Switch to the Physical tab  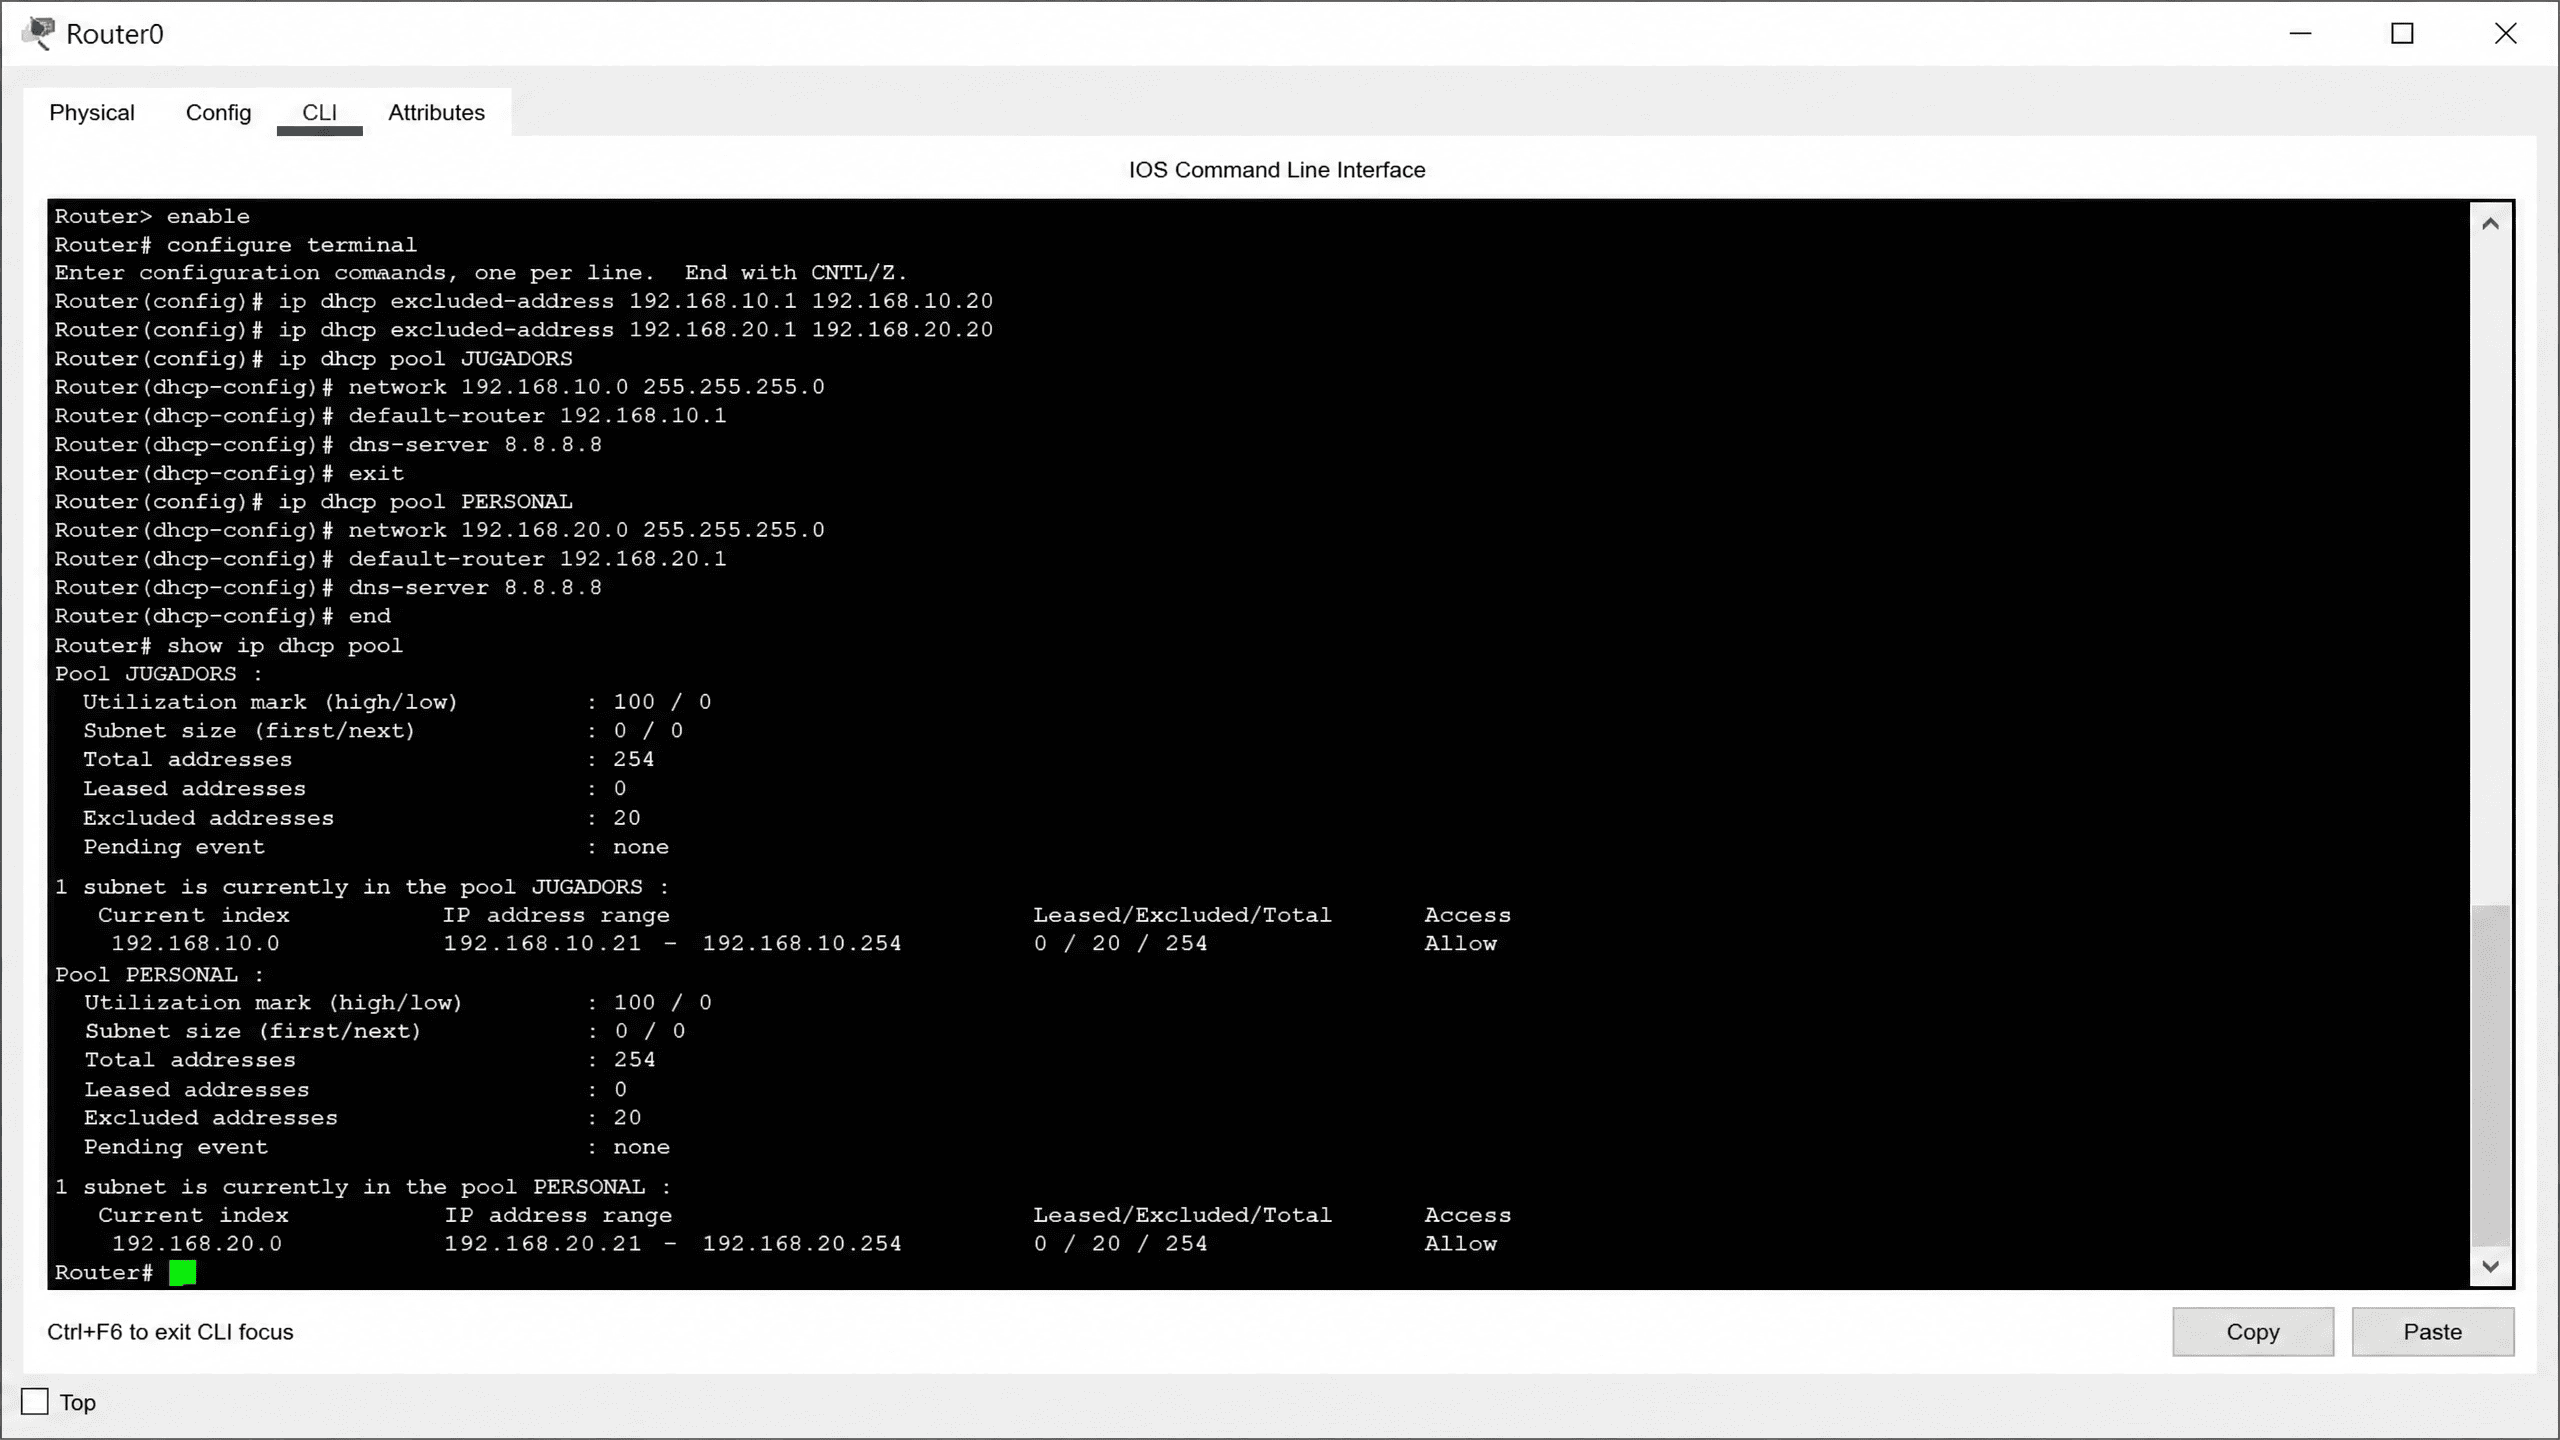point(92,112)
